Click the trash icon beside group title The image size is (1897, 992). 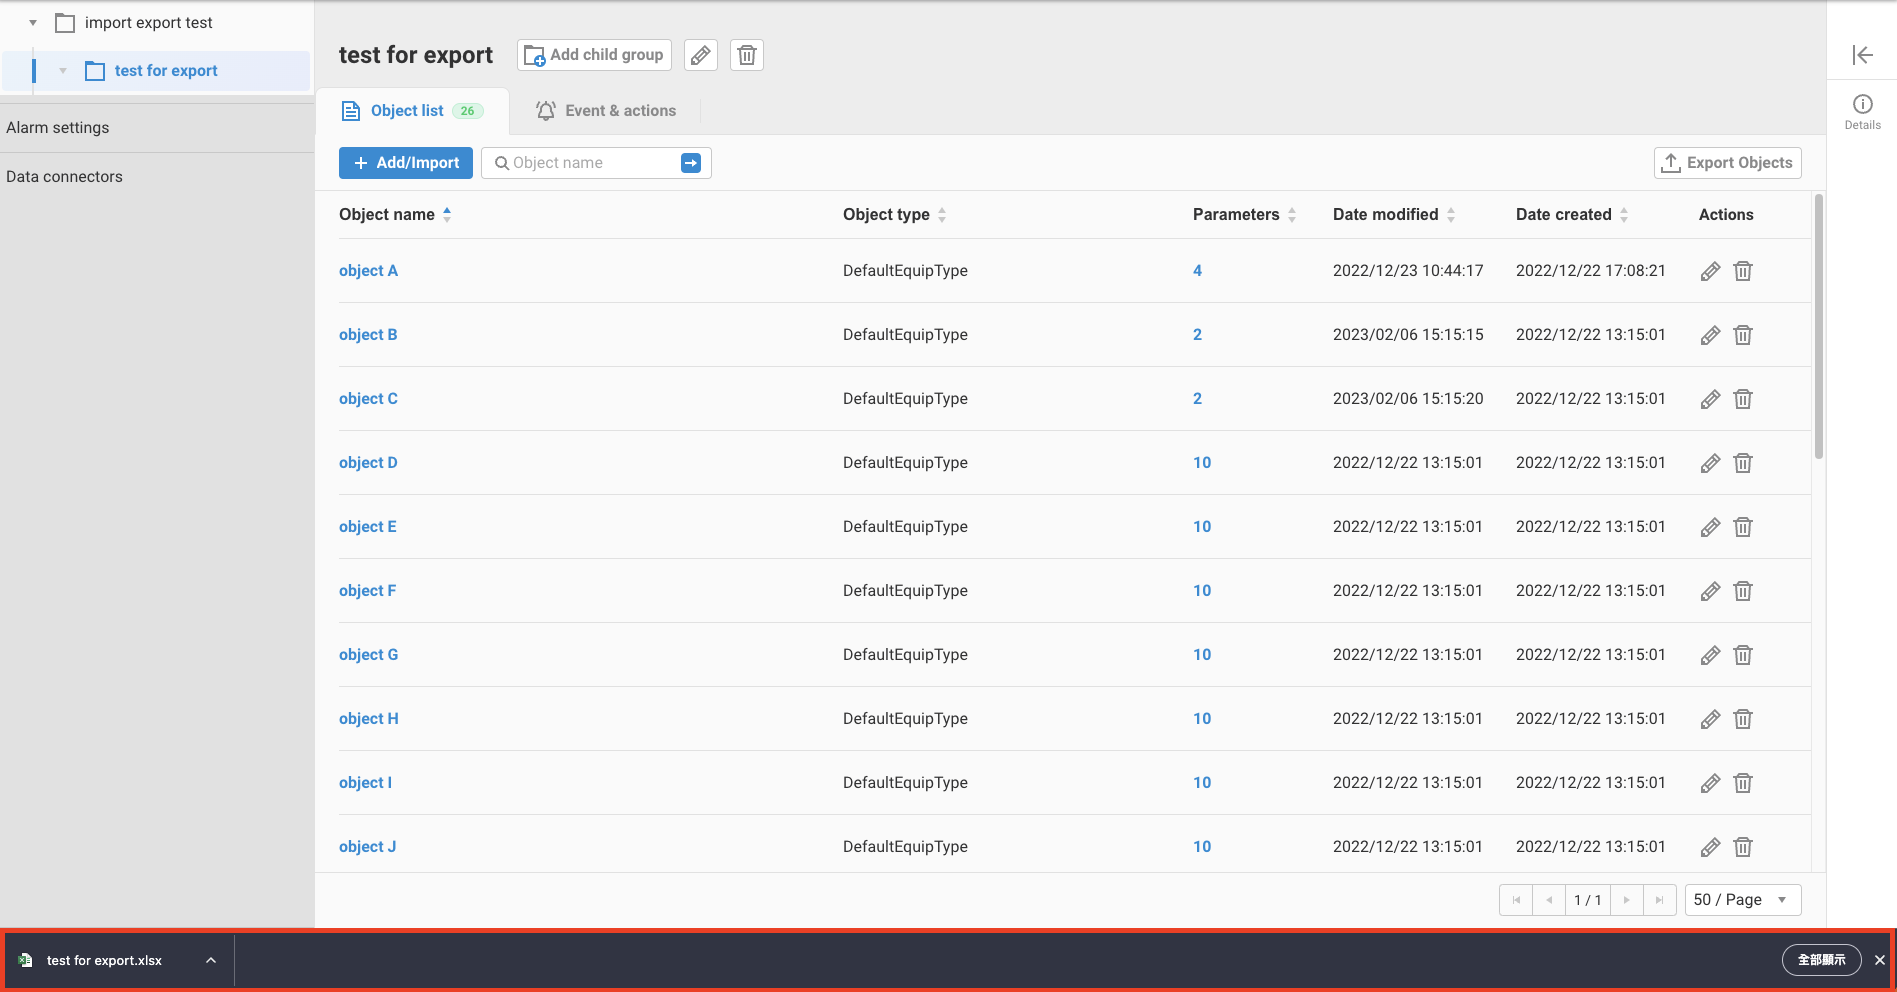(x=746, y=55)
